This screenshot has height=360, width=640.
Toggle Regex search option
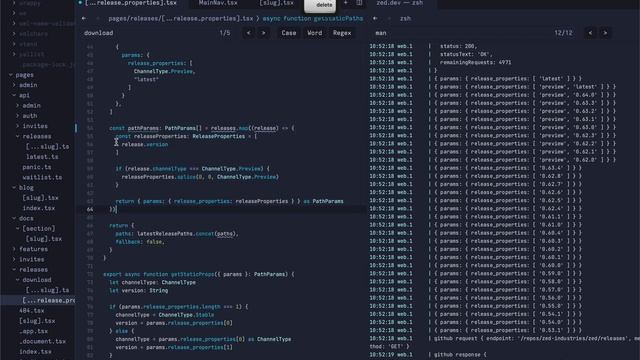click(x=342, y=33)
